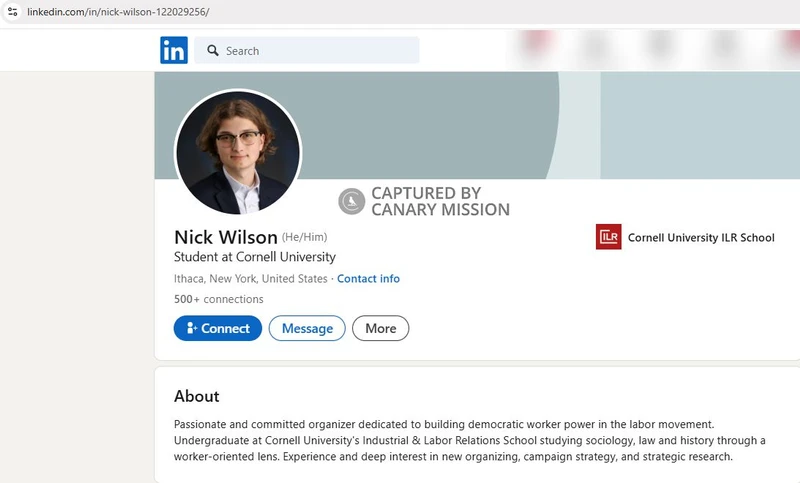
Task: Open Nick Wilson's profile photo
Action: coord(238,152)
